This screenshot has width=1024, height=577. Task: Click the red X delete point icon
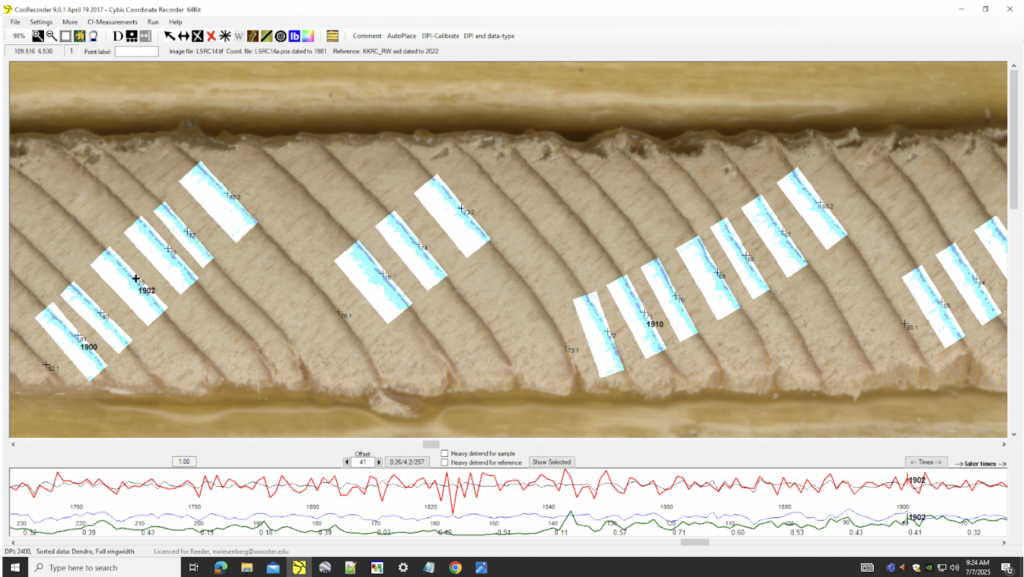click(211, 36)
